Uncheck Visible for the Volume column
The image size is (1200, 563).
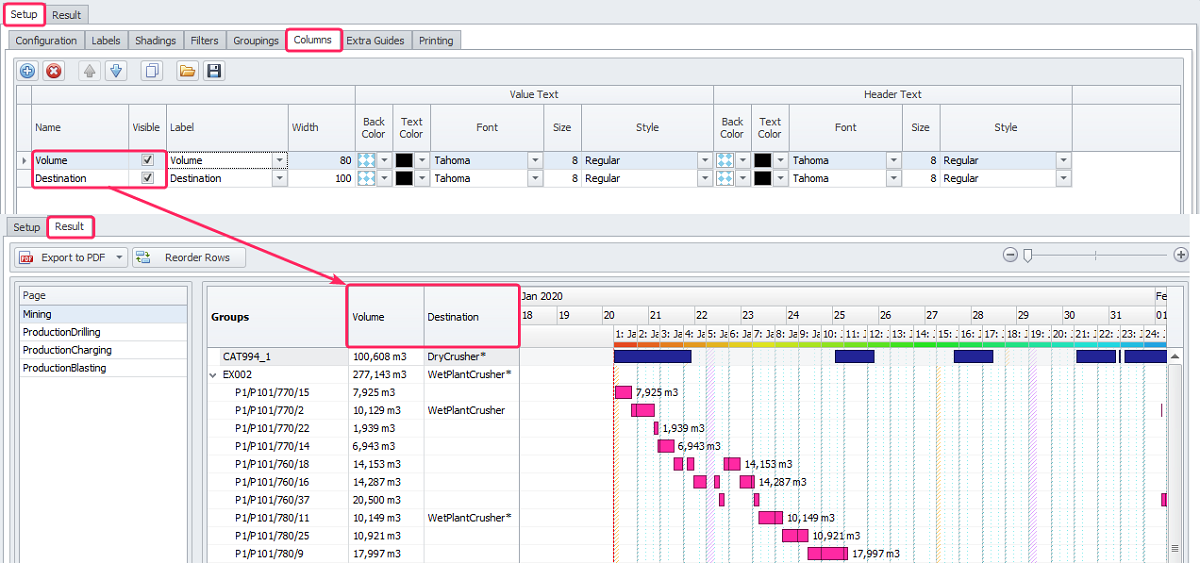148,160
